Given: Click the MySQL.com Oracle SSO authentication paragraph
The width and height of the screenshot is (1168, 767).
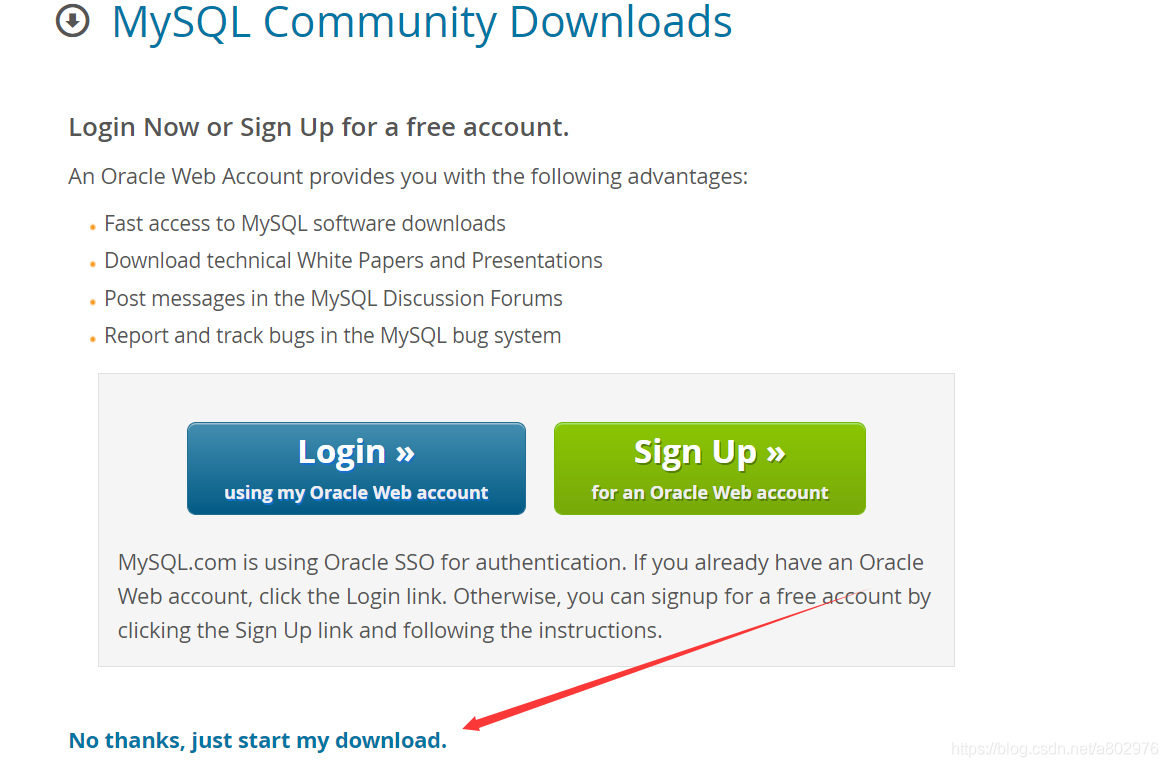Looking at the screenshot, I should [x=524, y=596].
